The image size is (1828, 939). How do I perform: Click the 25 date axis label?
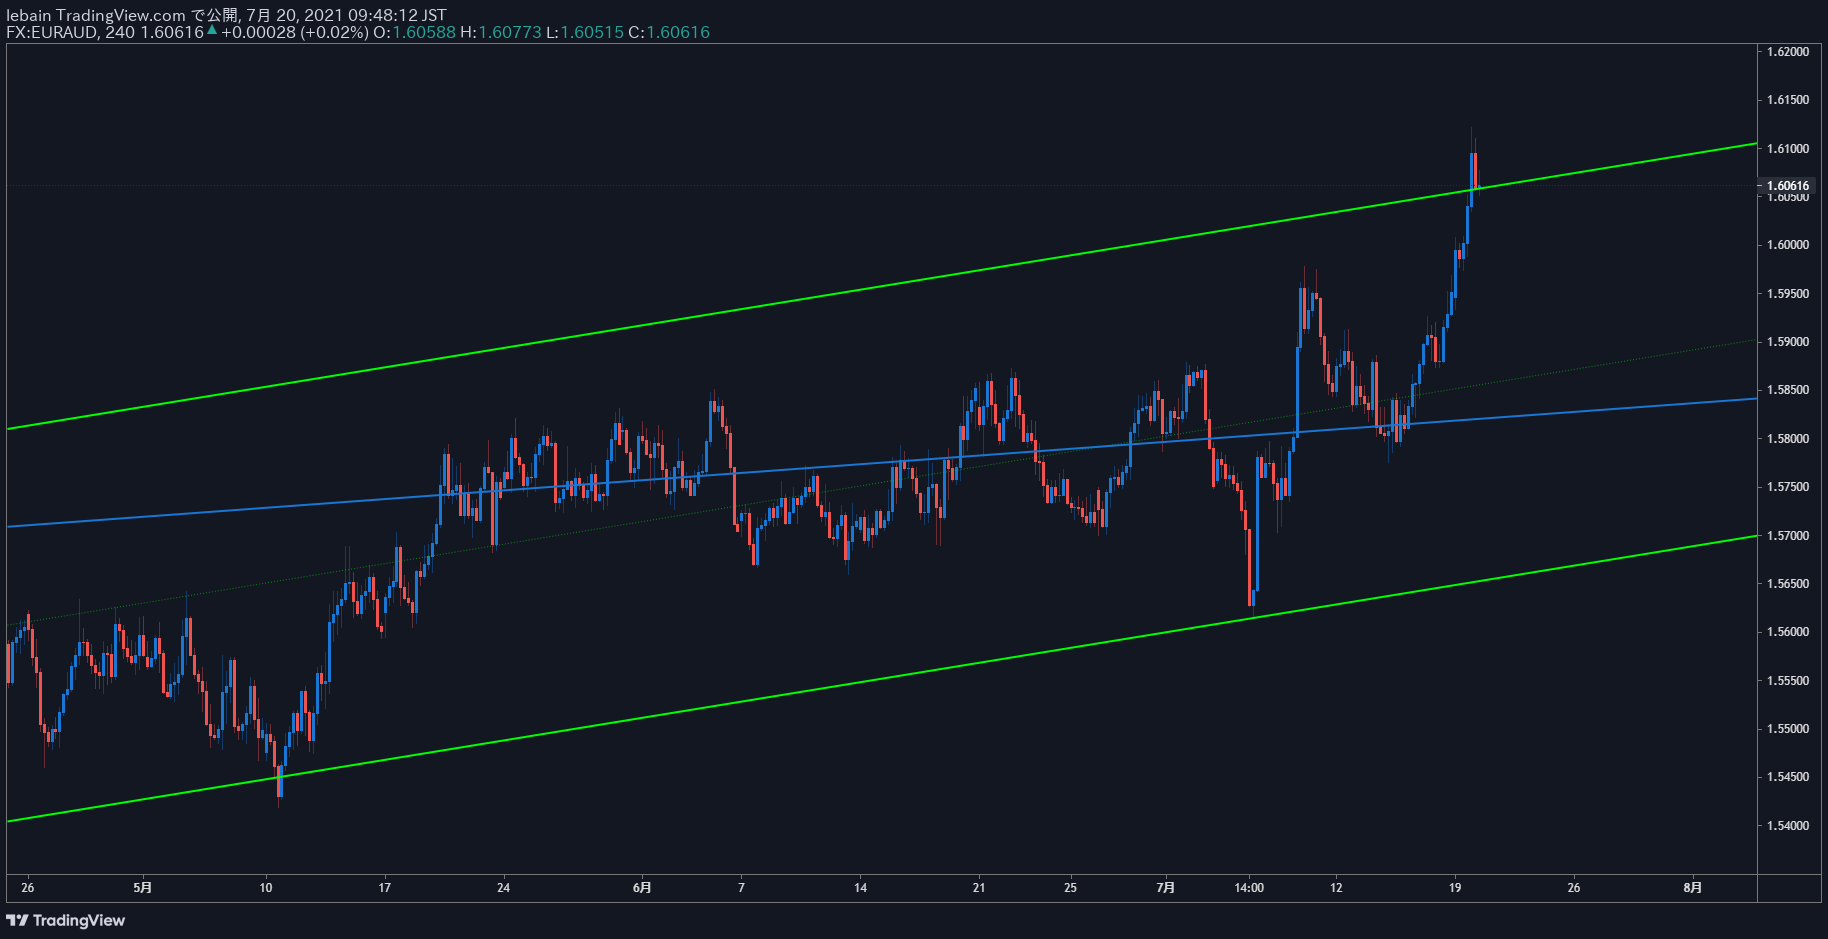point(1071,887)
